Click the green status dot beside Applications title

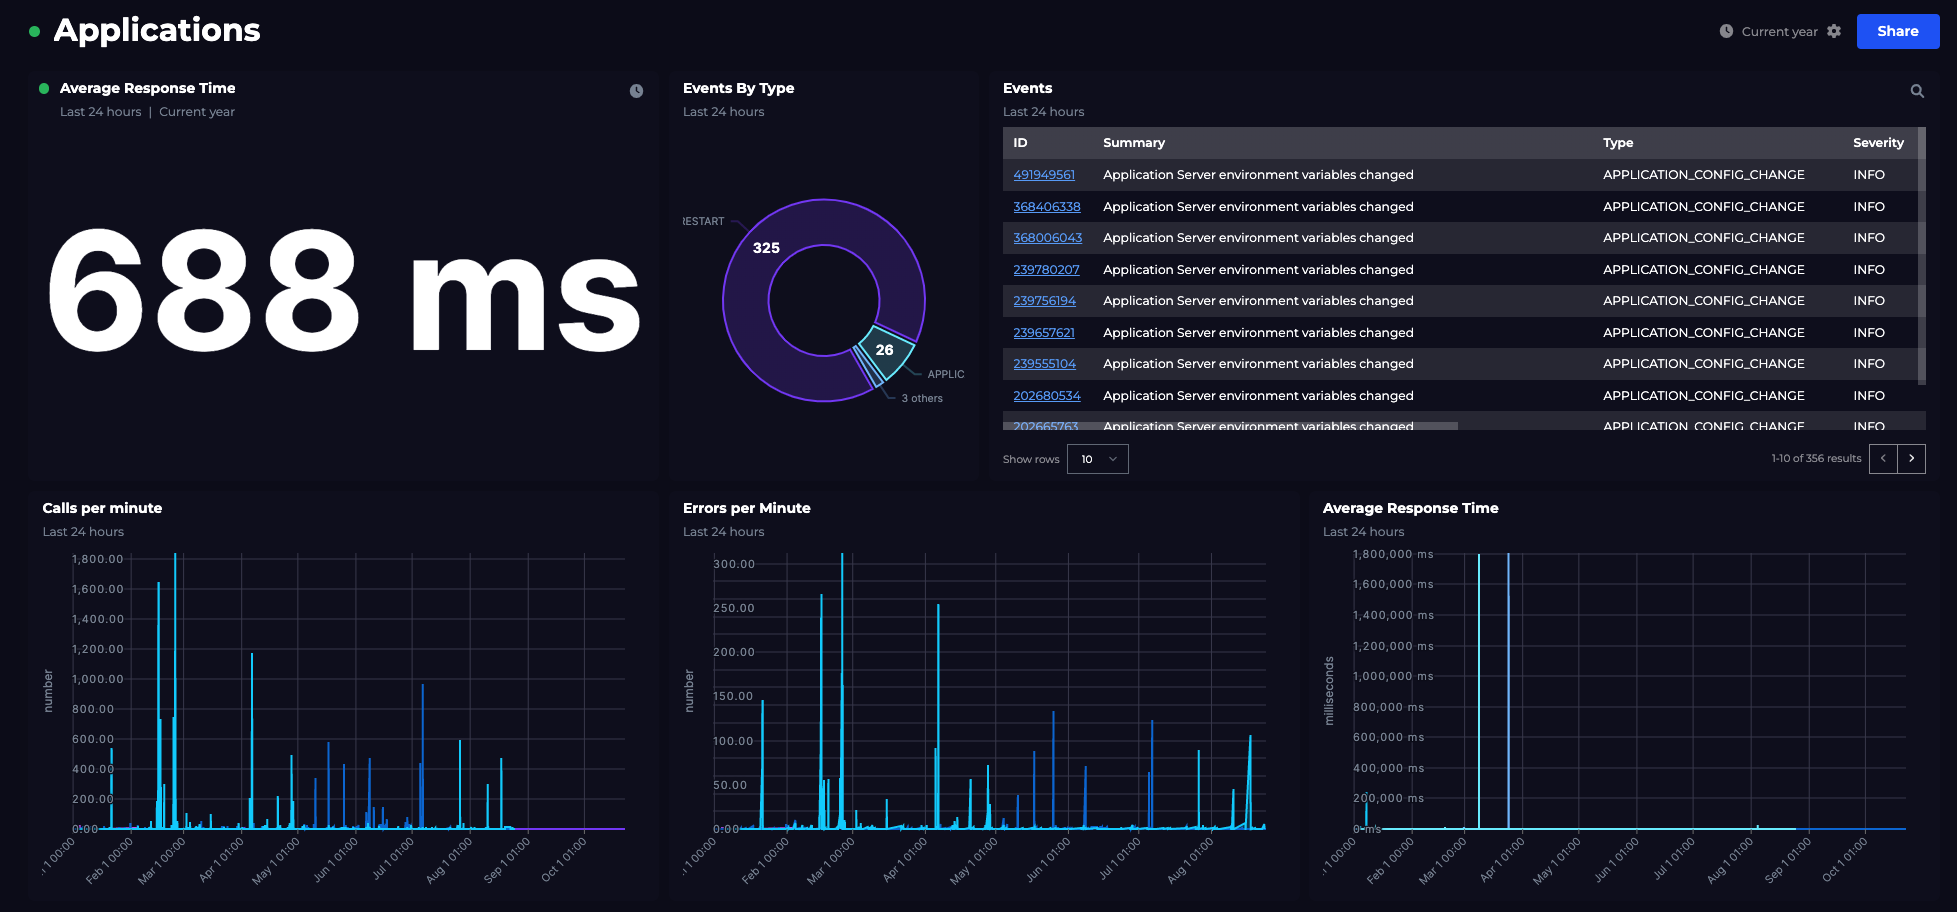pos(35,31)
